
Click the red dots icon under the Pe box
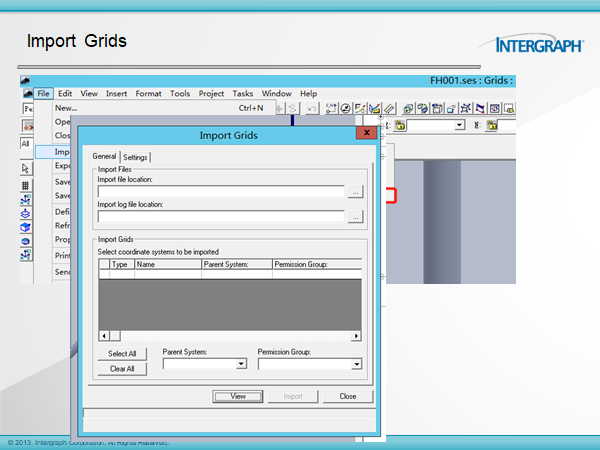(27, 126)
